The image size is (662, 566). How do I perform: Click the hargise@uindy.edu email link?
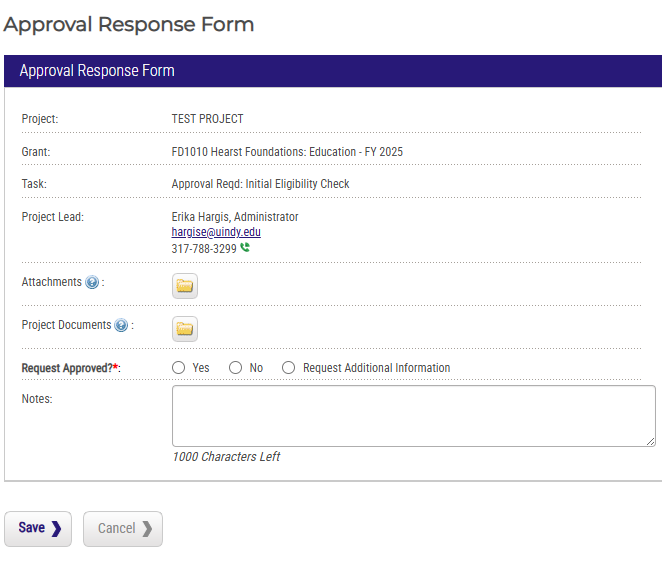[216, 232]
